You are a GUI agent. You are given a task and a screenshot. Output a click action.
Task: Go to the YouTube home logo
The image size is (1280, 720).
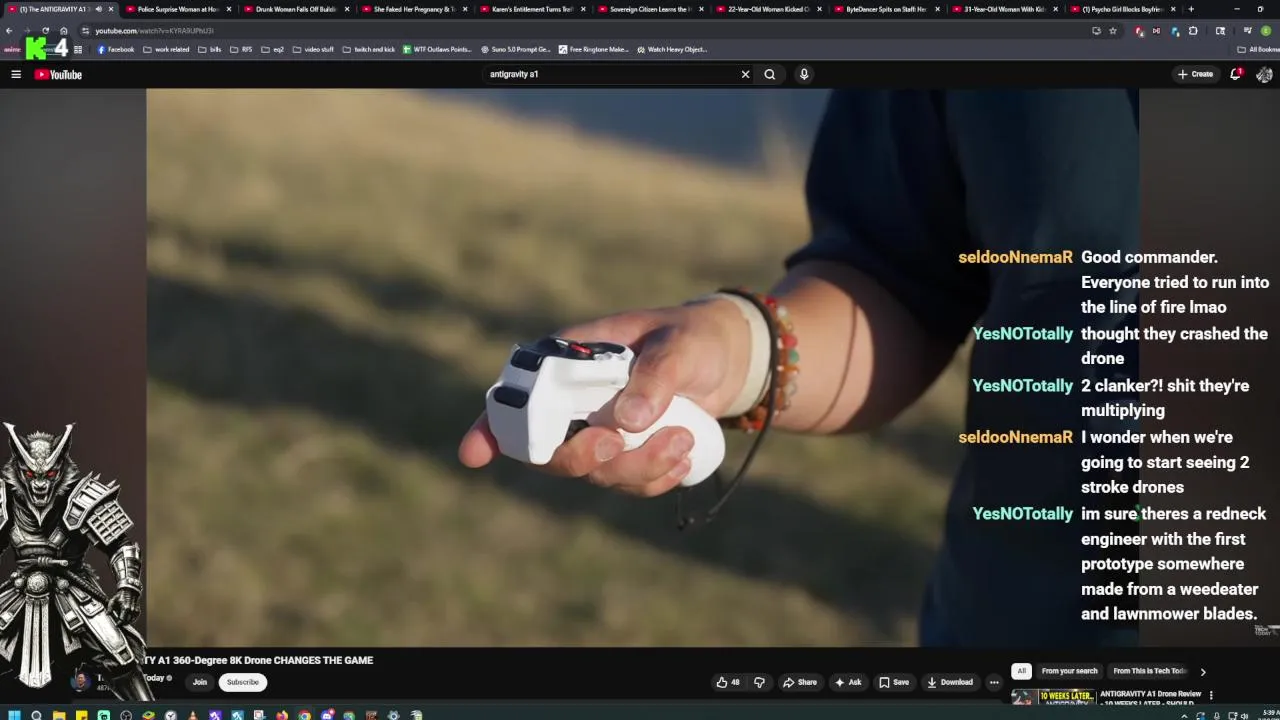click(x=58, y=74)
